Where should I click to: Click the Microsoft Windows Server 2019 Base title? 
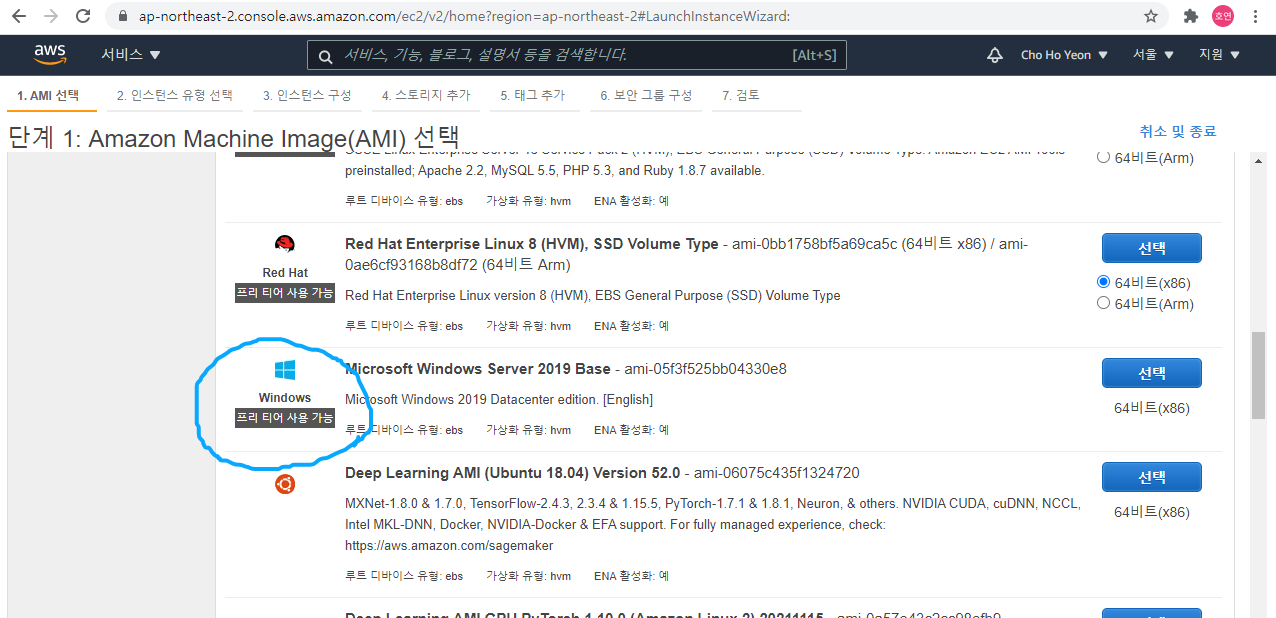click(477, 369)
